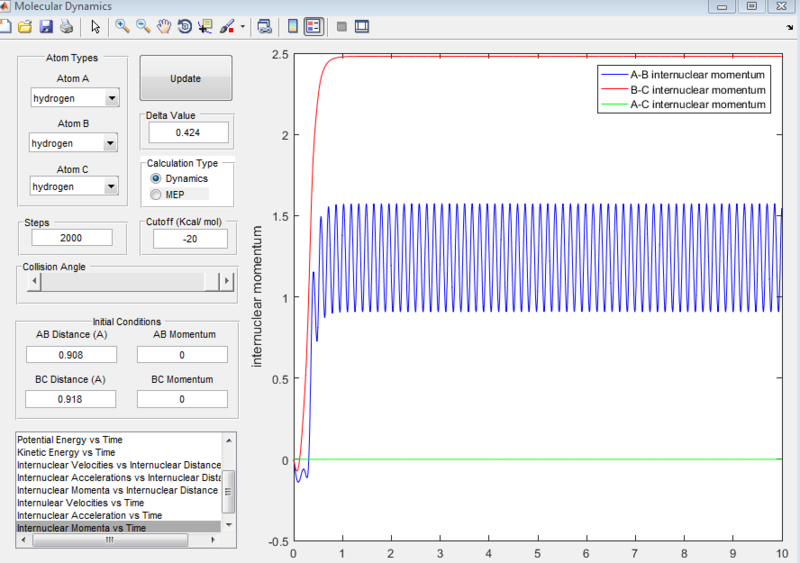Click the Open File folder icon

pyautogui.click(x=25, y=27)
